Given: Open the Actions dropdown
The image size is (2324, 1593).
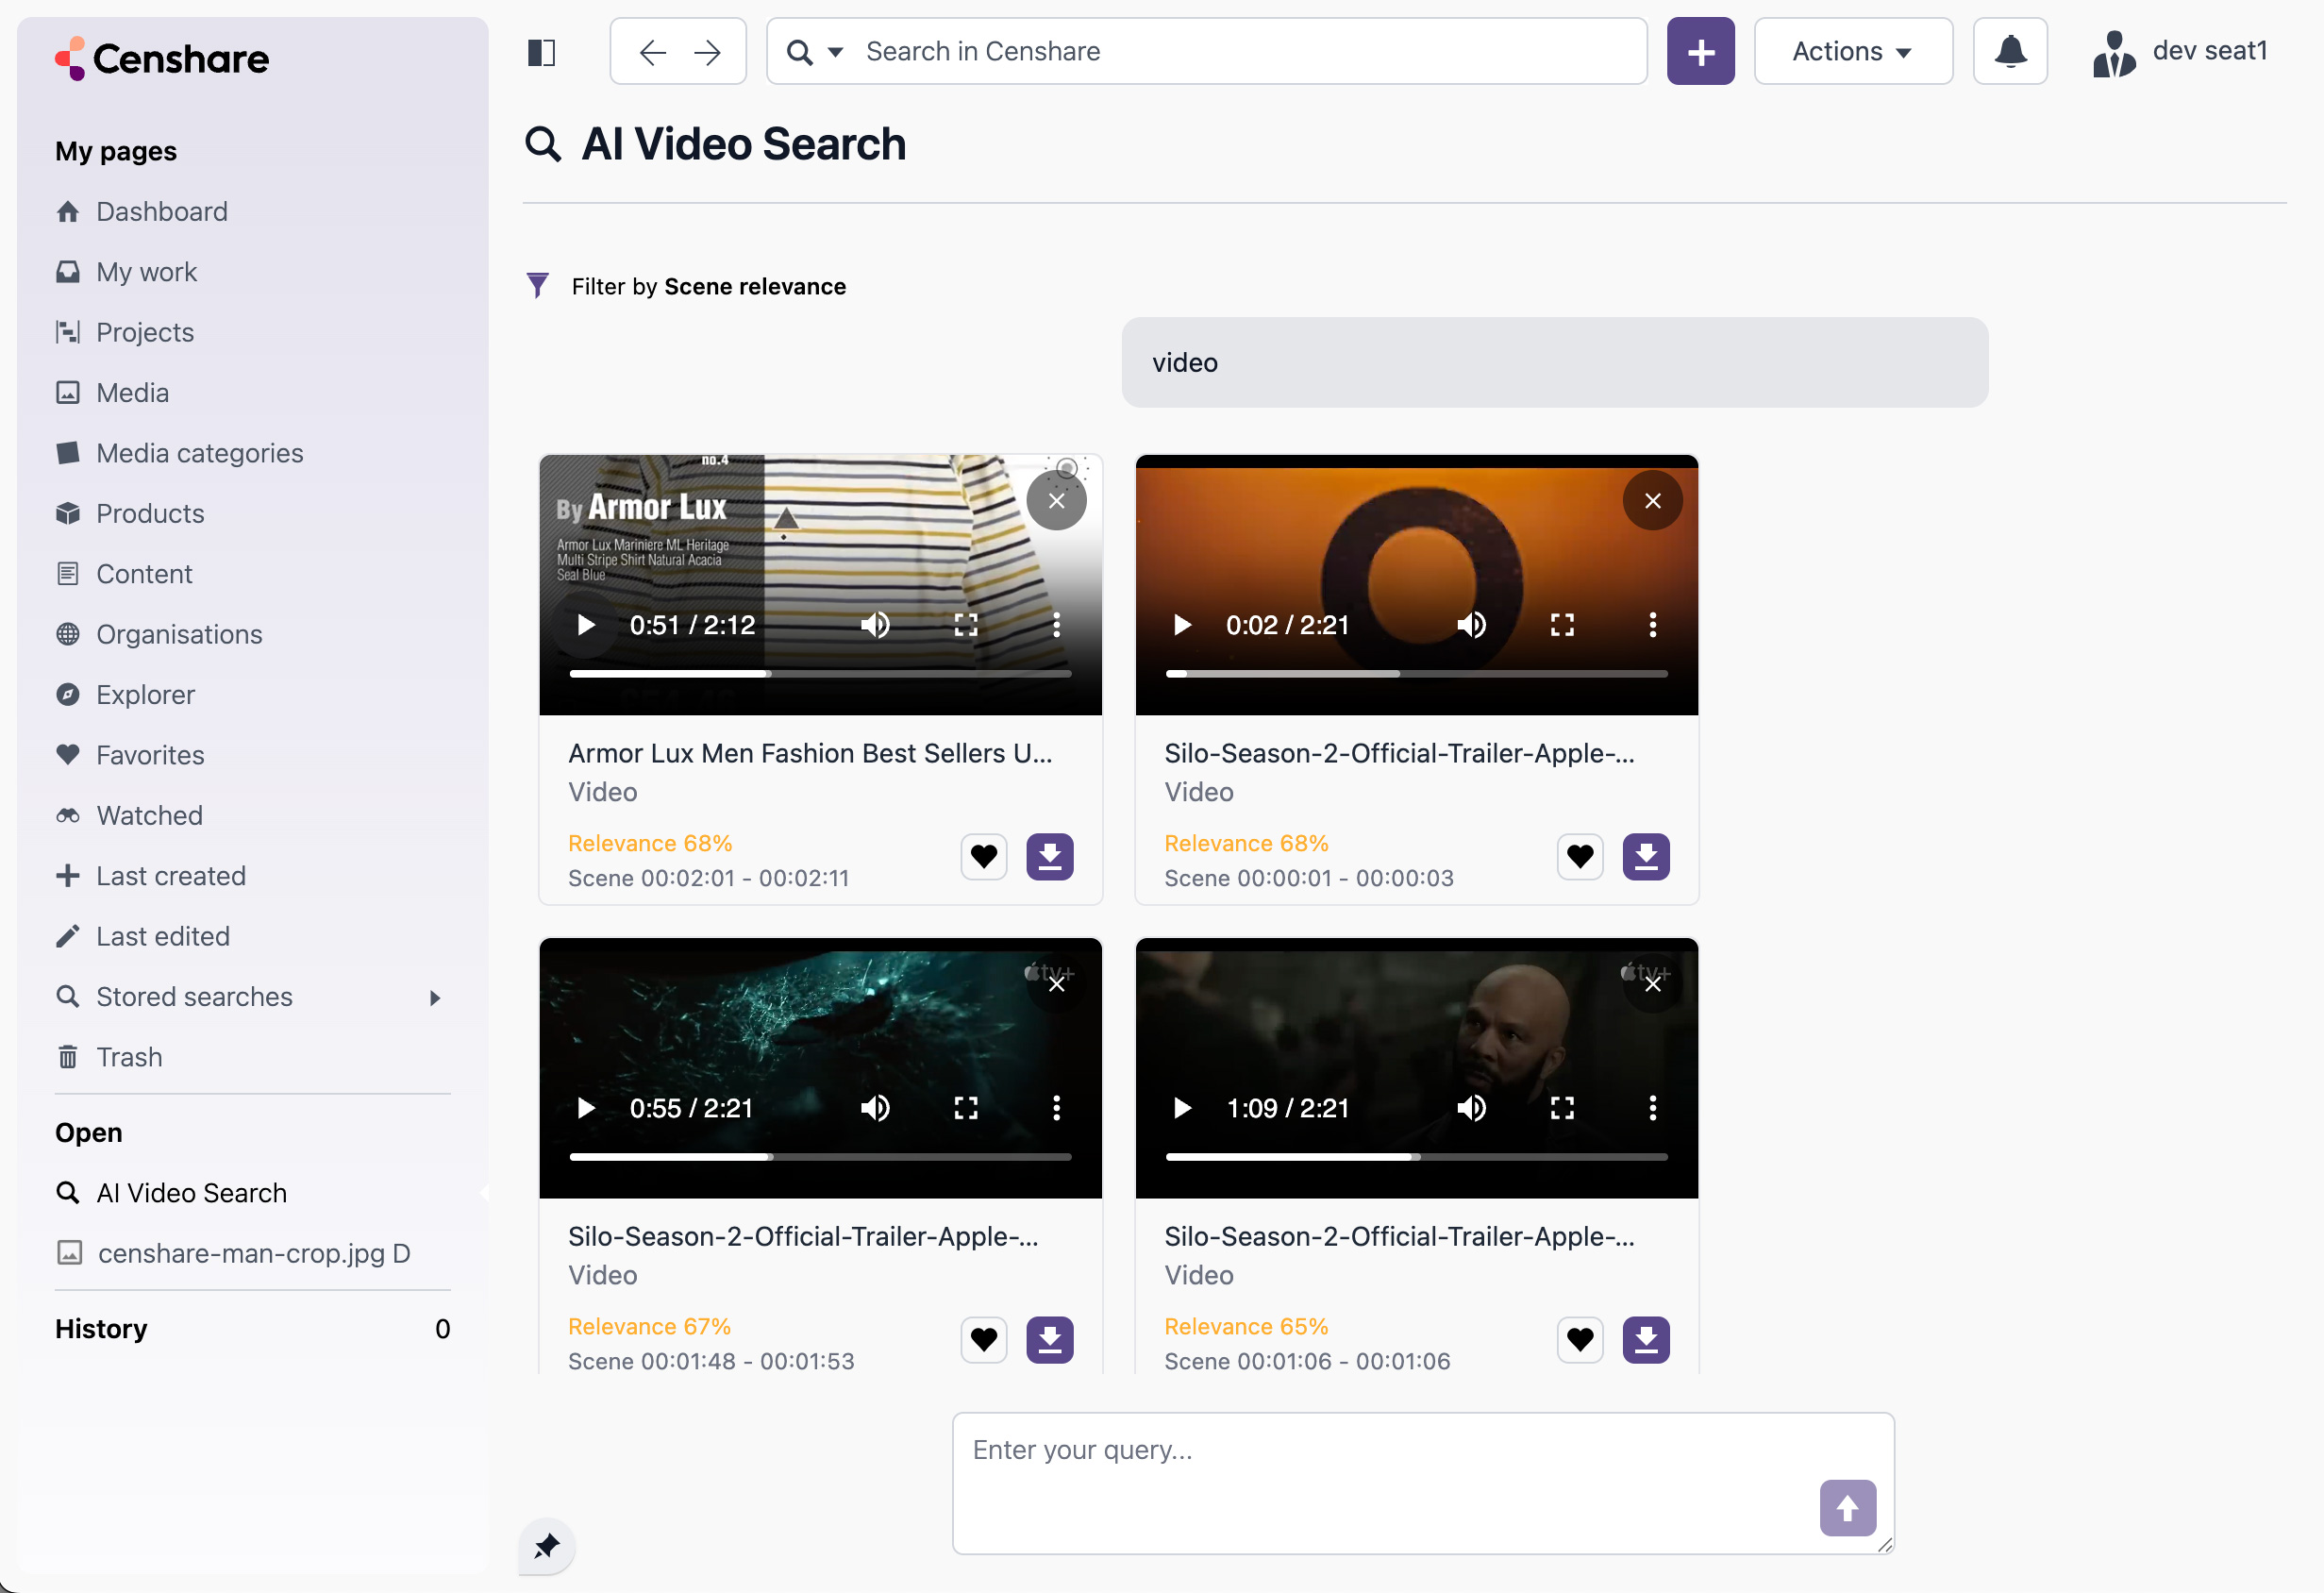Looking at the screenshot, I should (1852, 51).
